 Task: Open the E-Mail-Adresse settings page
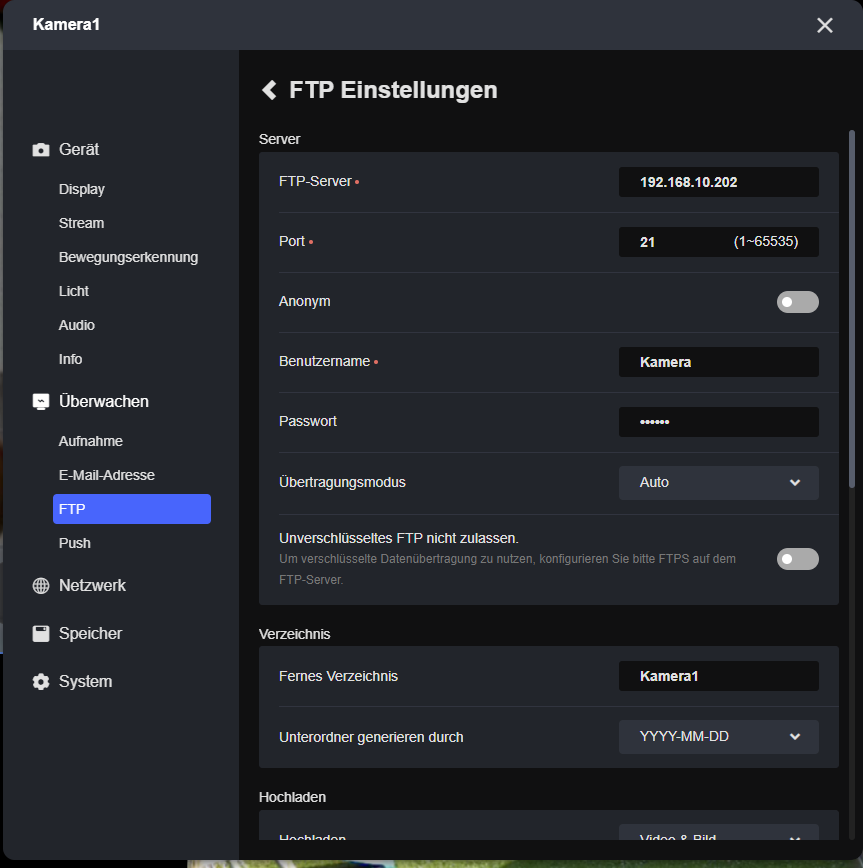pos(107,475)
